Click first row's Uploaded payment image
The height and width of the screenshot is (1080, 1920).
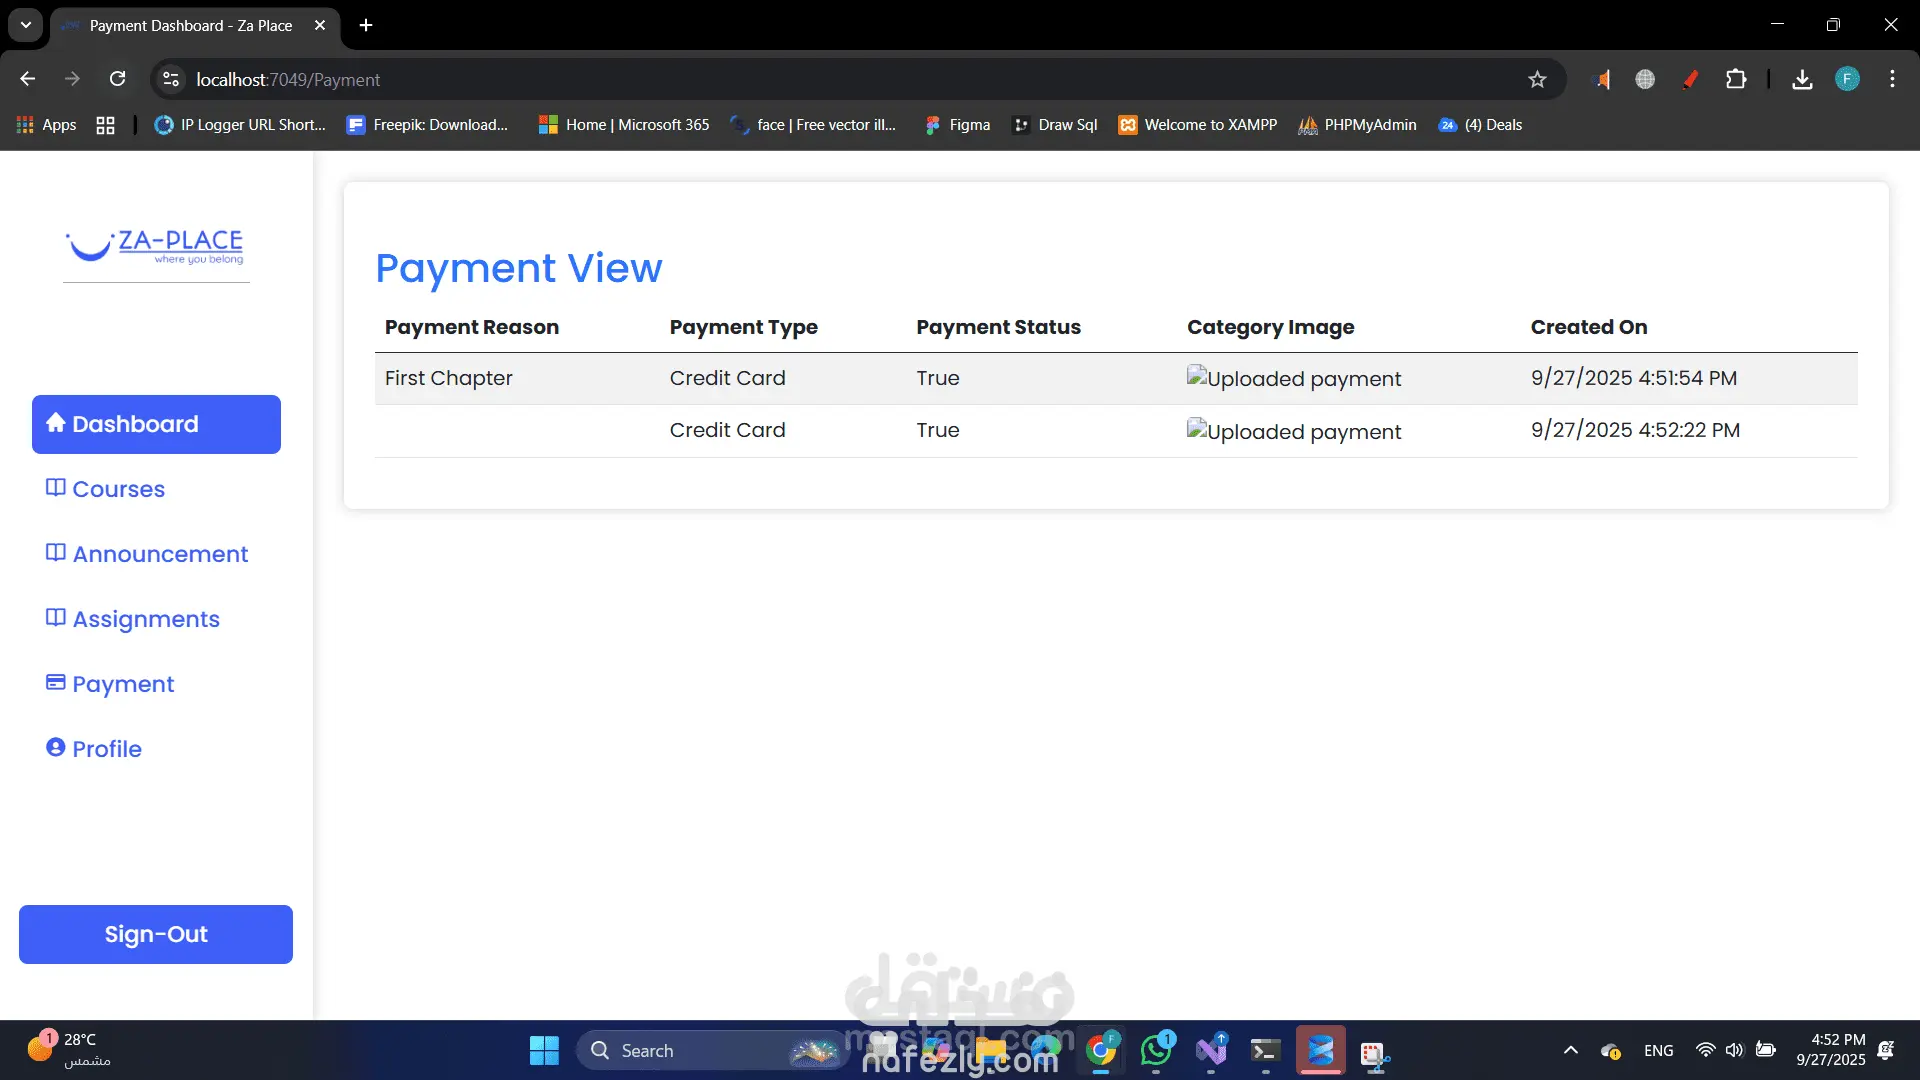[1197, 376]
